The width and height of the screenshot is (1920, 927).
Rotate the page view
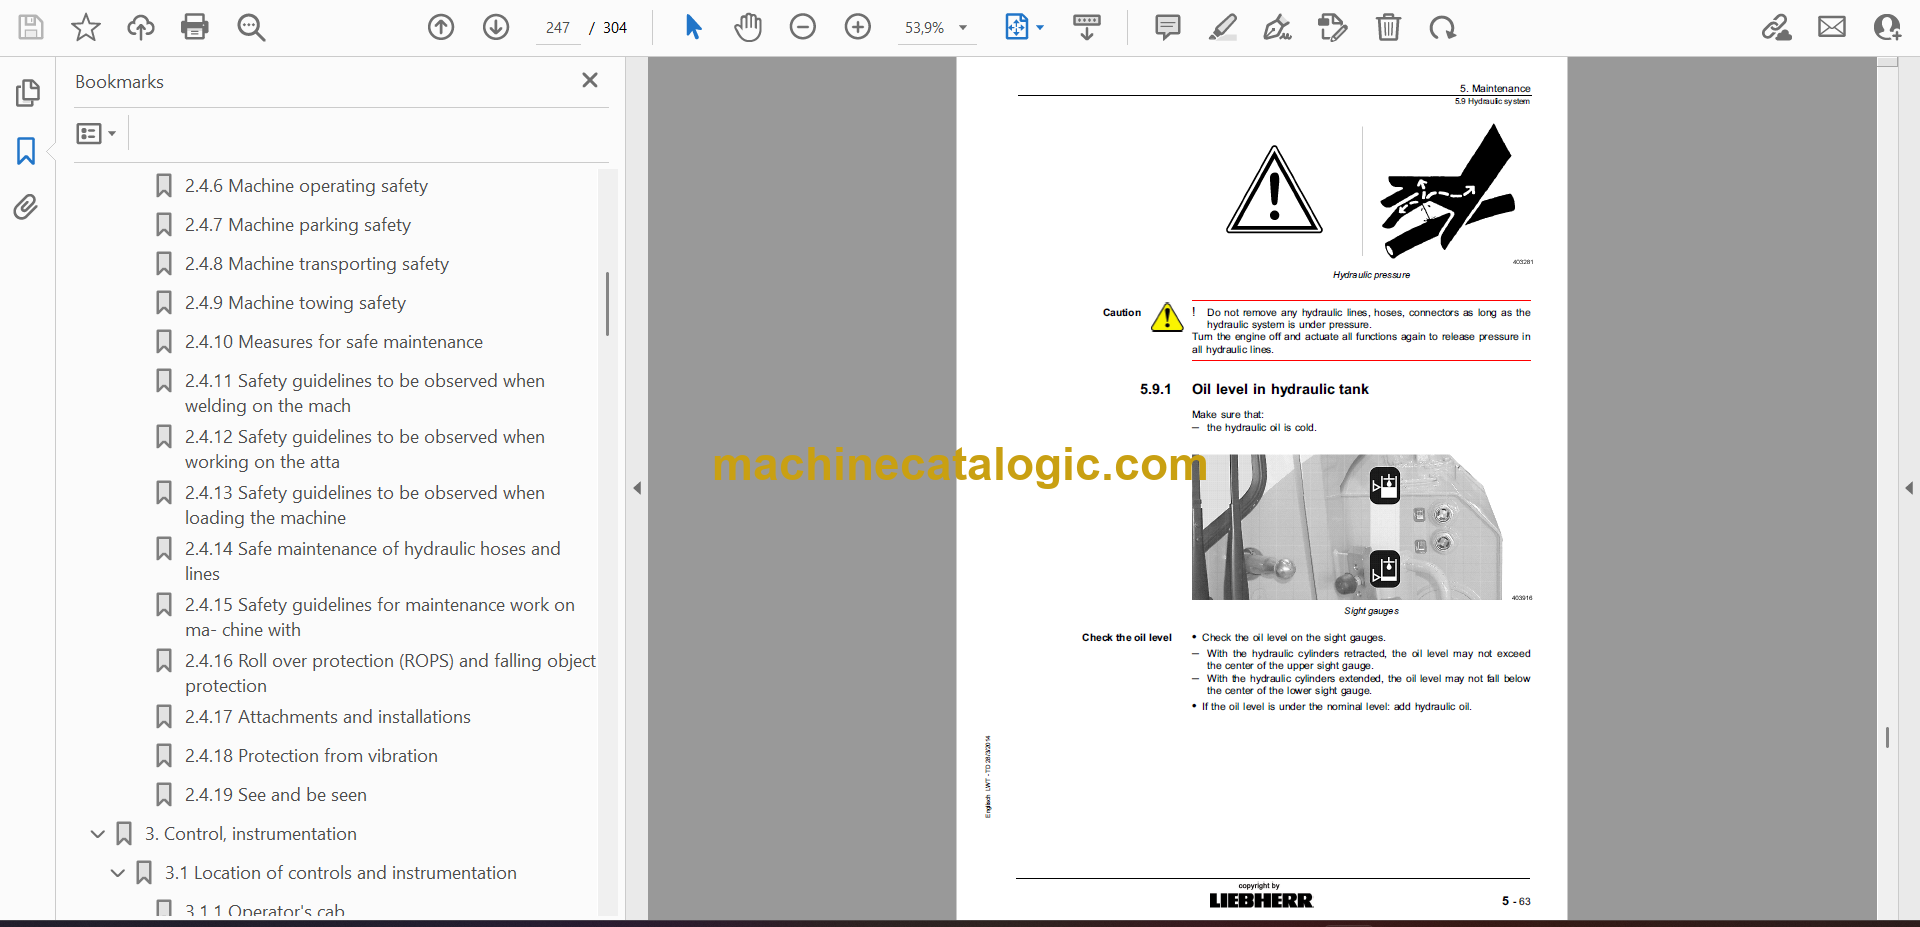(1442, 27)
